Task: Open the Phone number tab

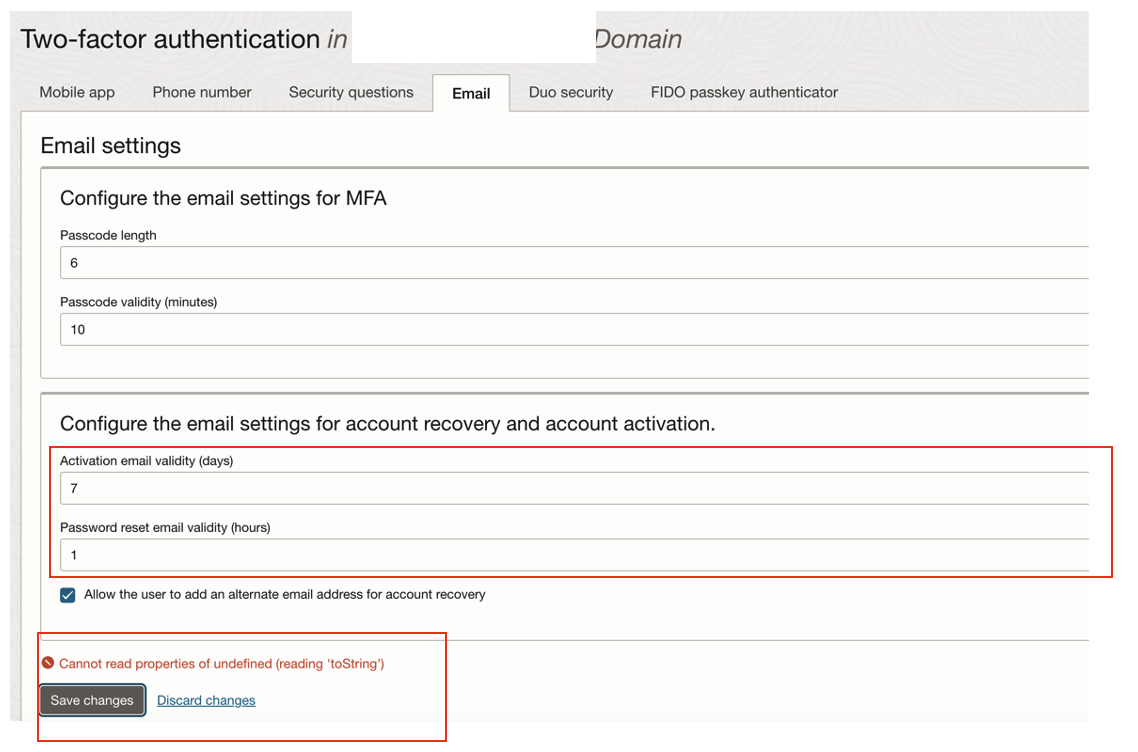Action: pyautogui.click(x=201, y=92)
